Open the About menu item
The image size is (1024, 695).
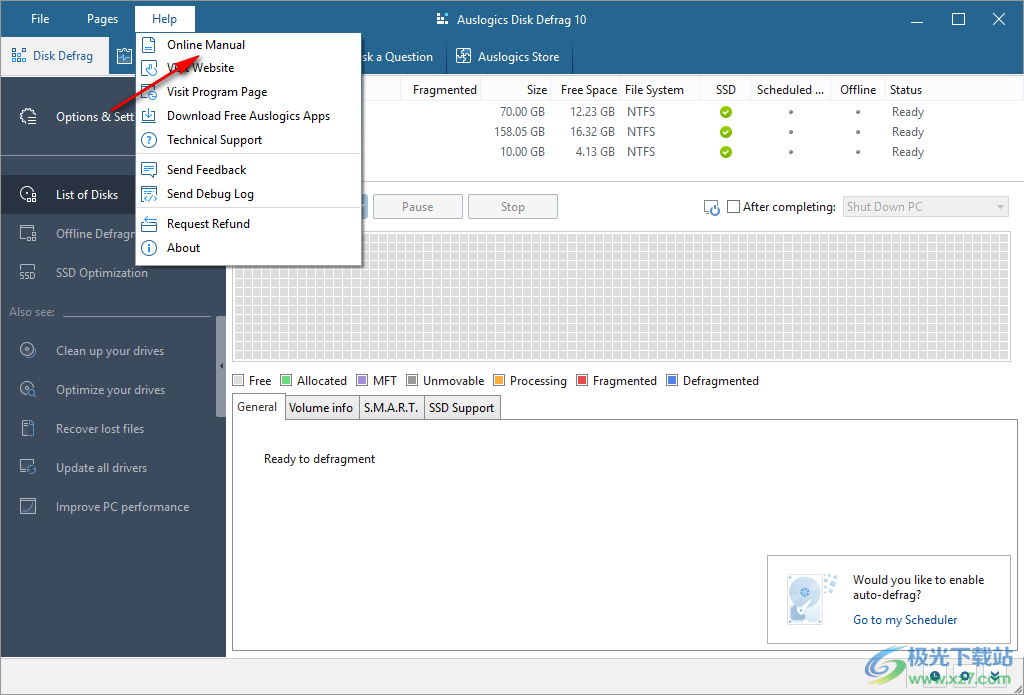click(249, 248)
